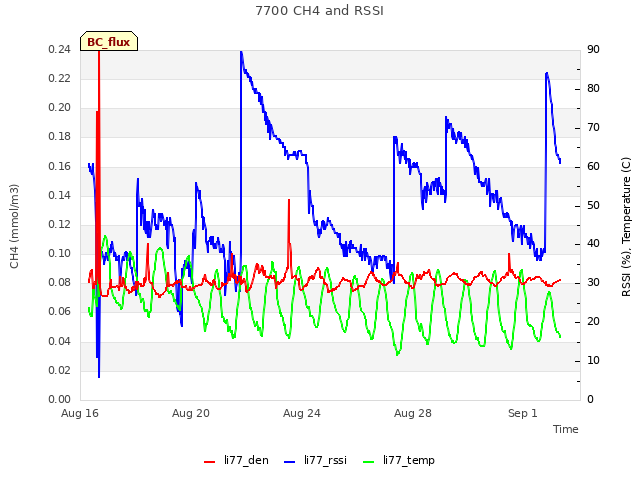Click the 0.12 left axis tick value
Viewport: 640px width, 480px height.
60,224
